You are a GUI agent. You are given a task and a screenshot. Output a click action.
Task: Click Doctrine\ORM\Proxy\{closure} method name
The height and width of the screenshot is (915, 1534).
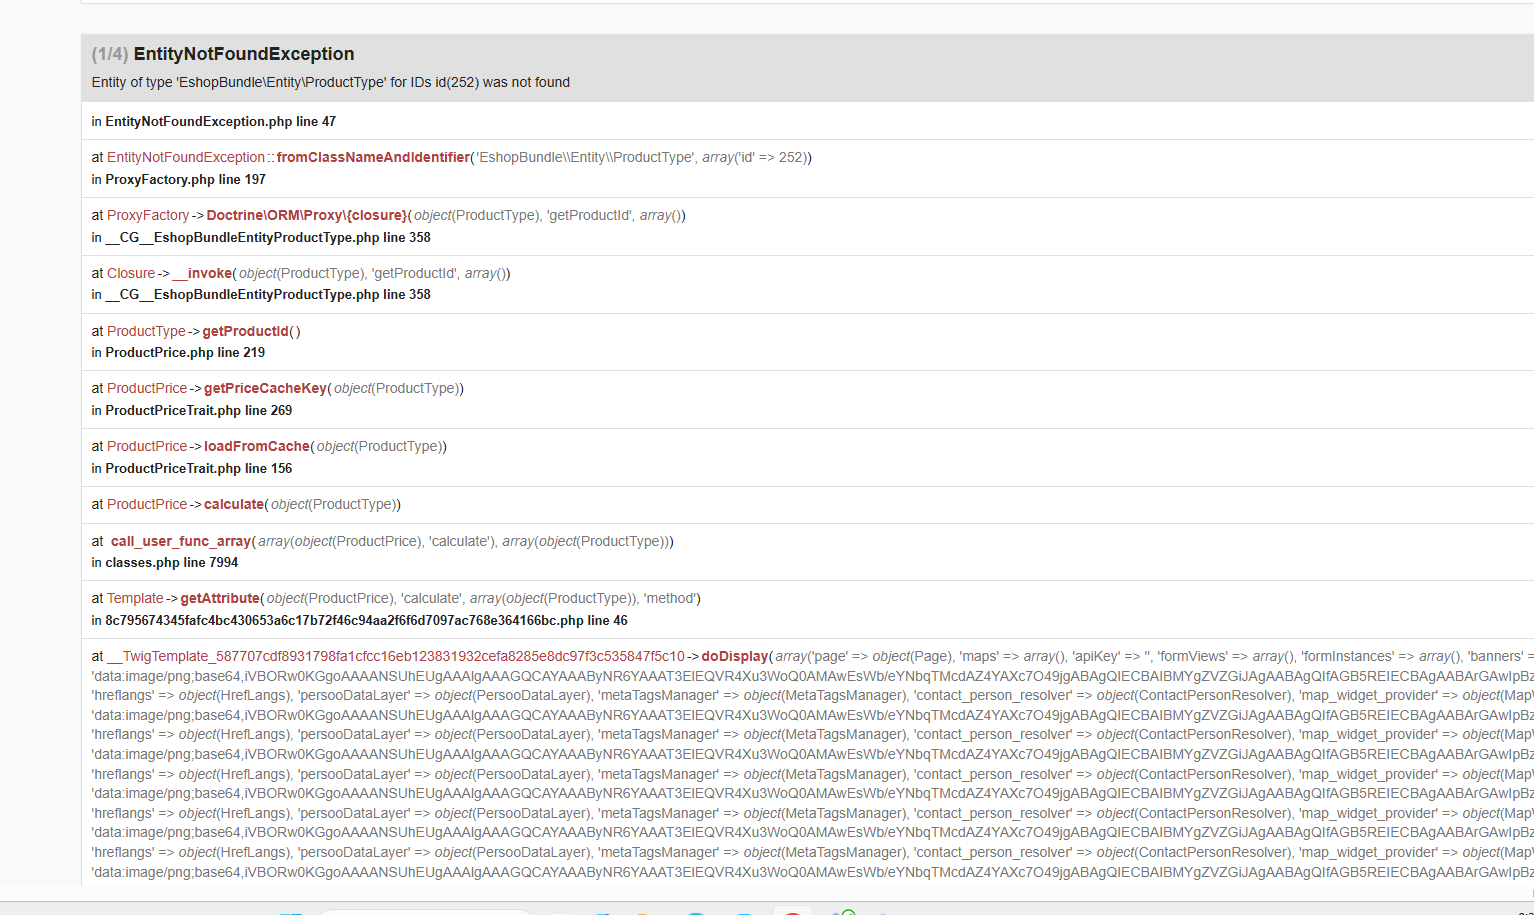[x=307, y=215]
